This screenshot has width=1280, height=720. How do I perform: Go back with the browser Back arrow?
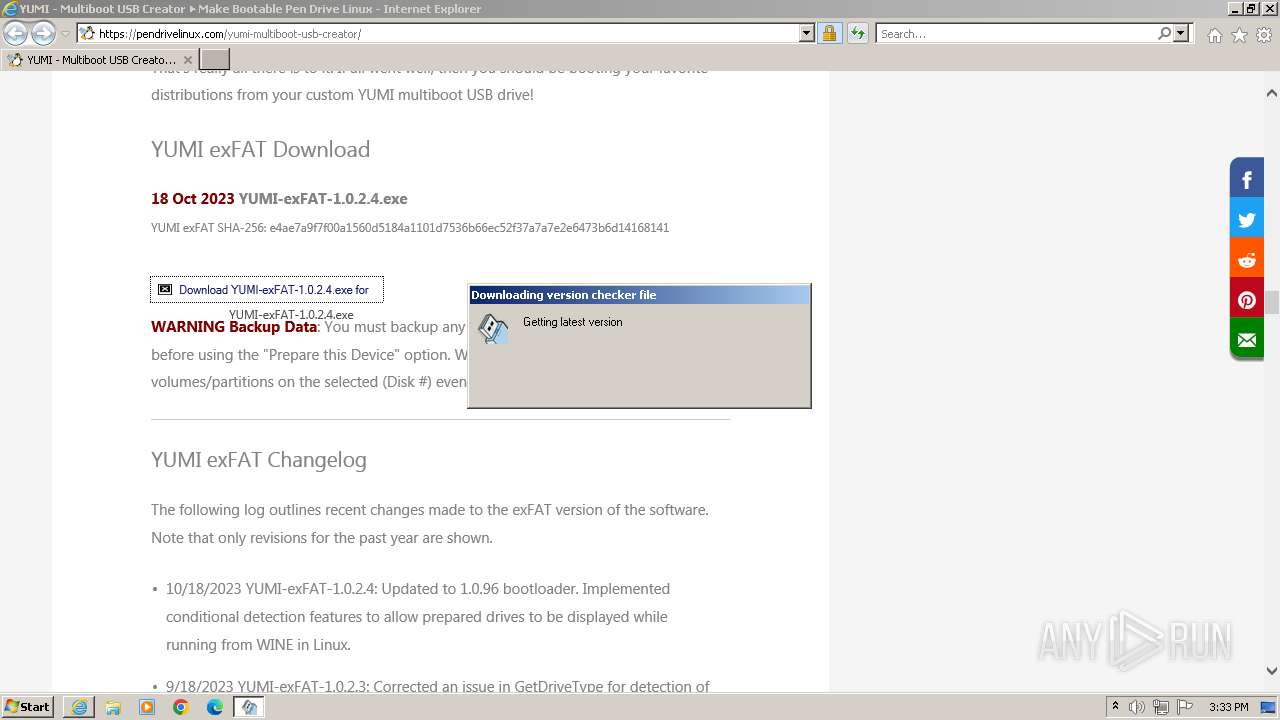(15, 34)
